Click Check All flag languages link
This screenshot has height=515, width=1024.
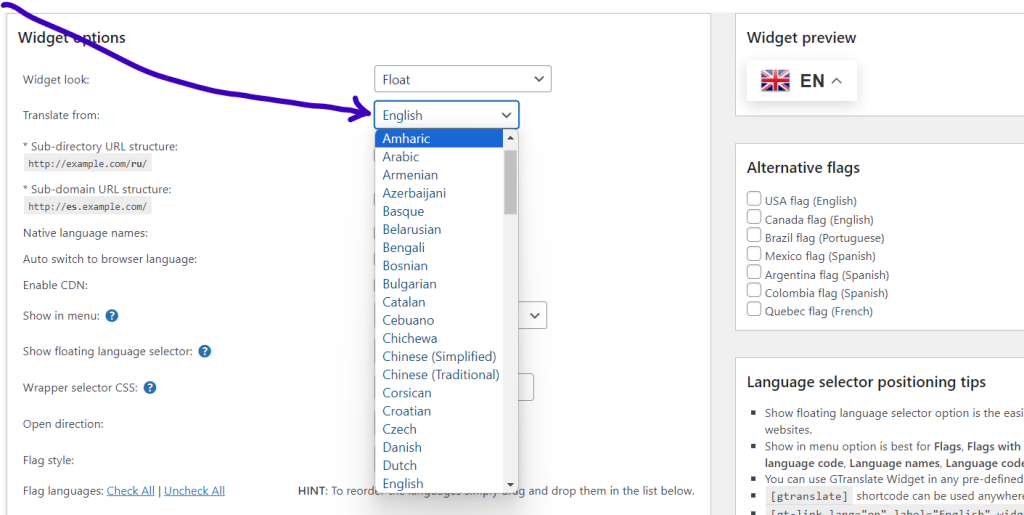[131, 491]
